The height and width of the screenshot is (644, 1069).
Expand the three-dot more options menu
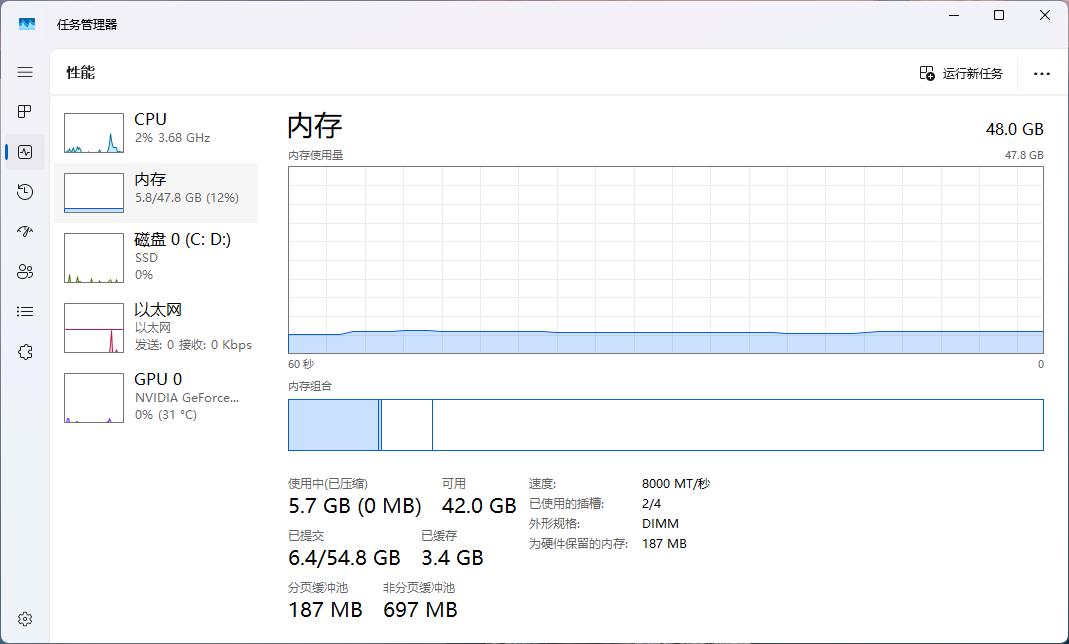(1042, 73)
